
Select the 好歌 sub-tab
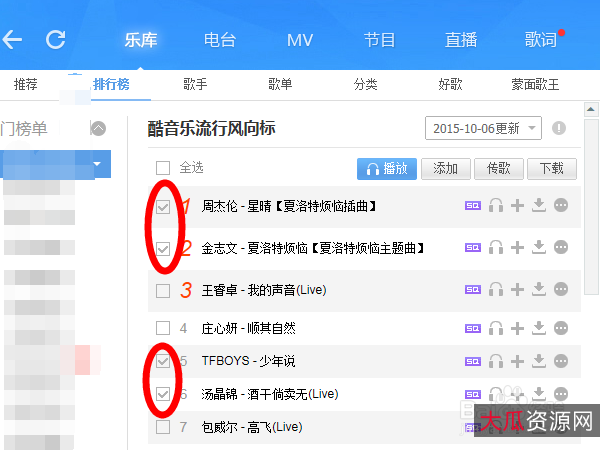[450, 84]
